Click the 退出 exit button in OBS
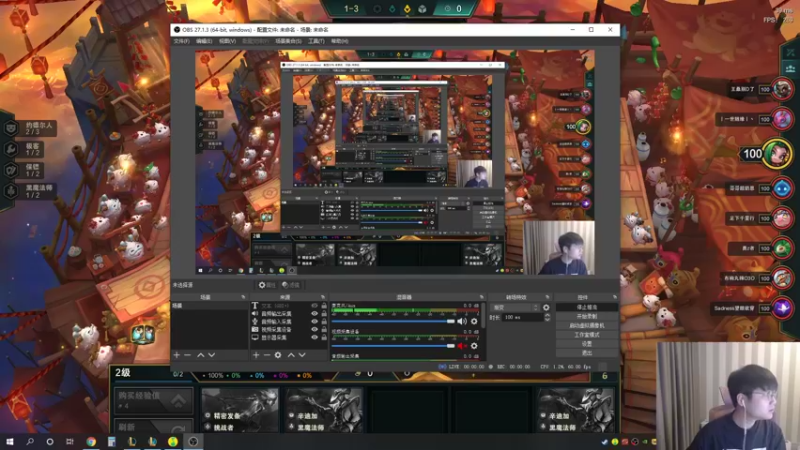Screen dimensions: 800x450 click(586, 353)
